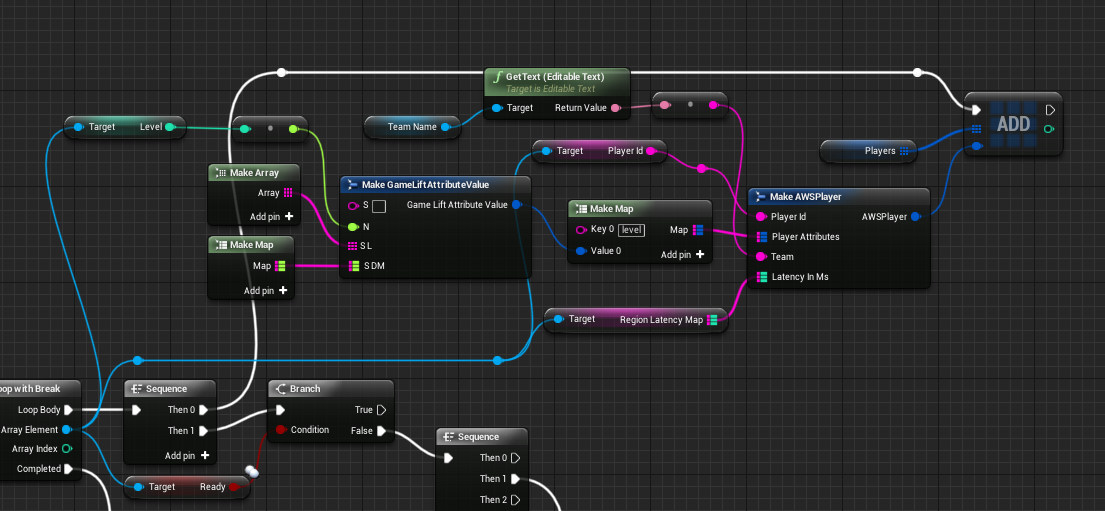Click the Ready boolean output pin
This screenshot has width=1105, height=511.
(234, 487)
